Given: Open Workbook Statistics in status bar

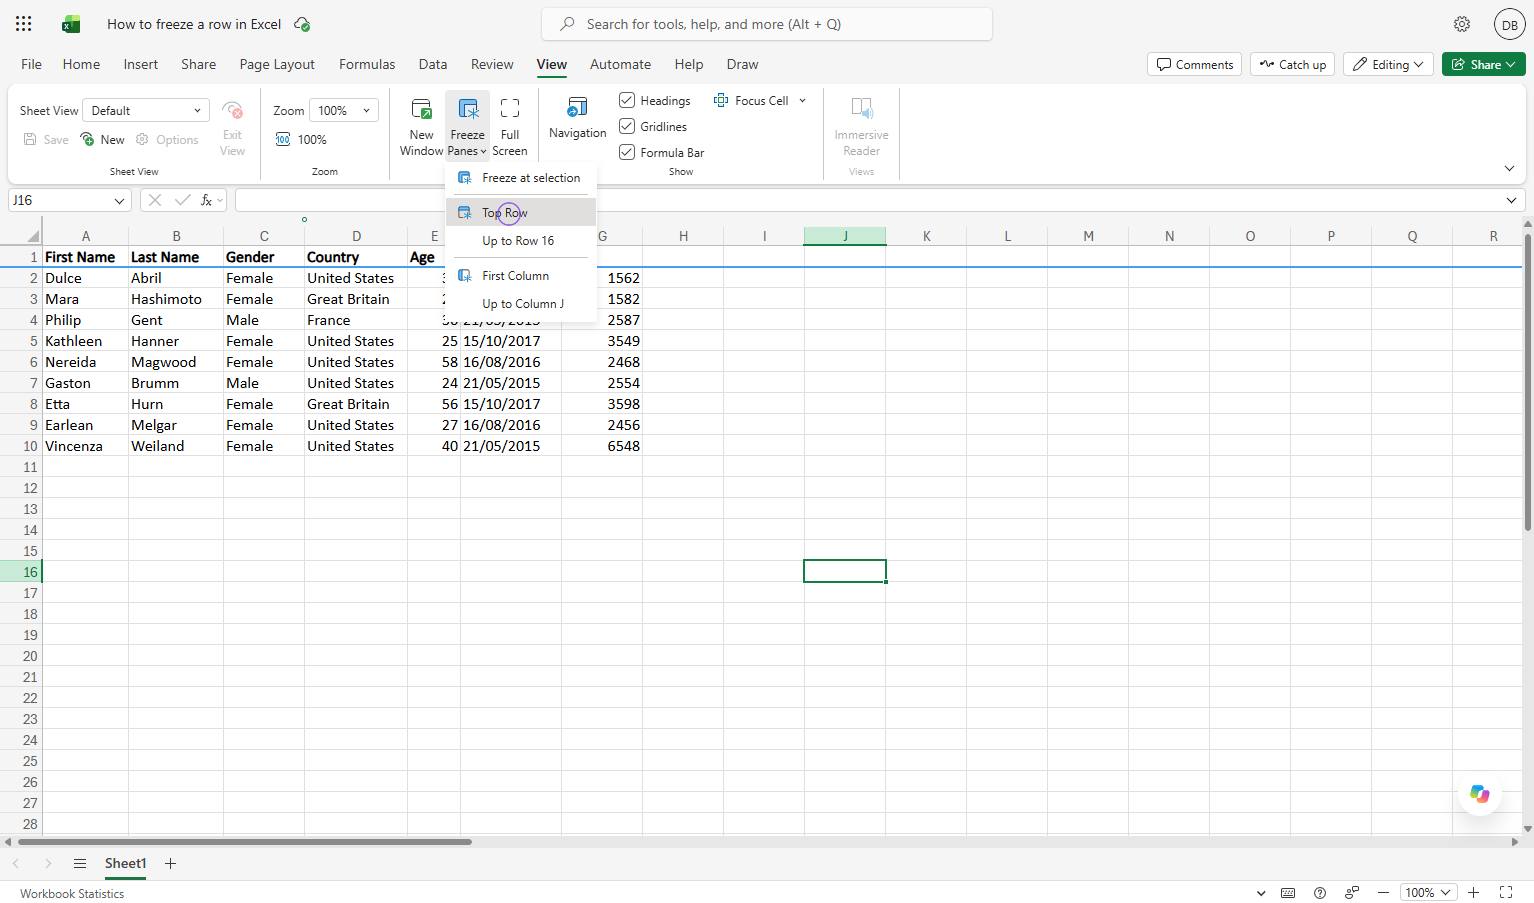Looking at the screenshot, I should 72,893.
